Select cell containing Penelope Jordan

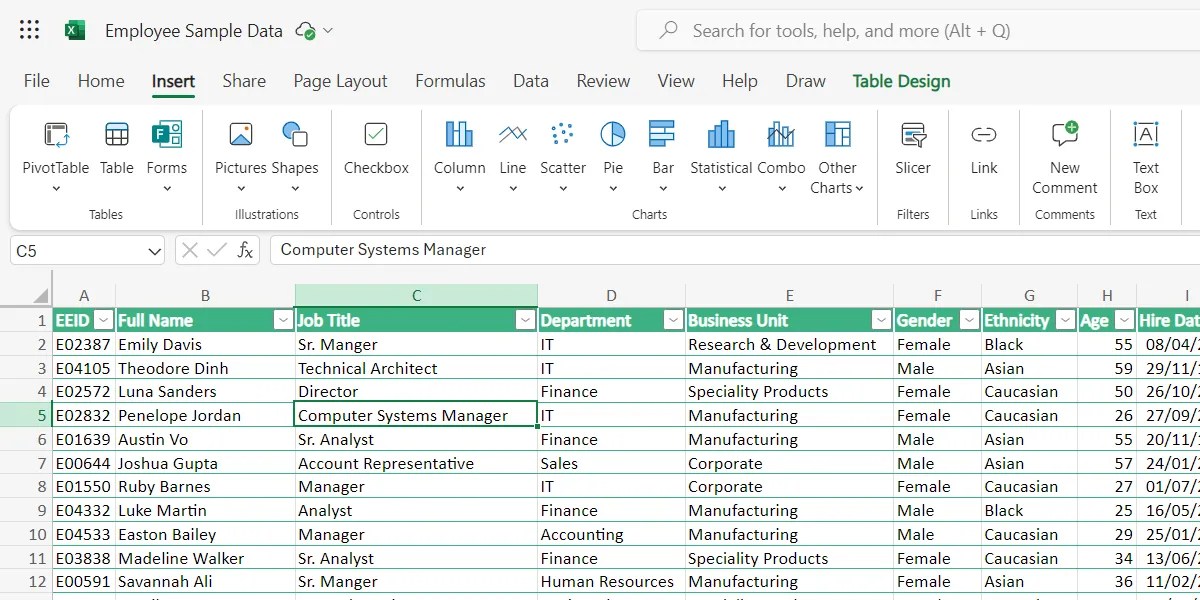tap(205, 415)
